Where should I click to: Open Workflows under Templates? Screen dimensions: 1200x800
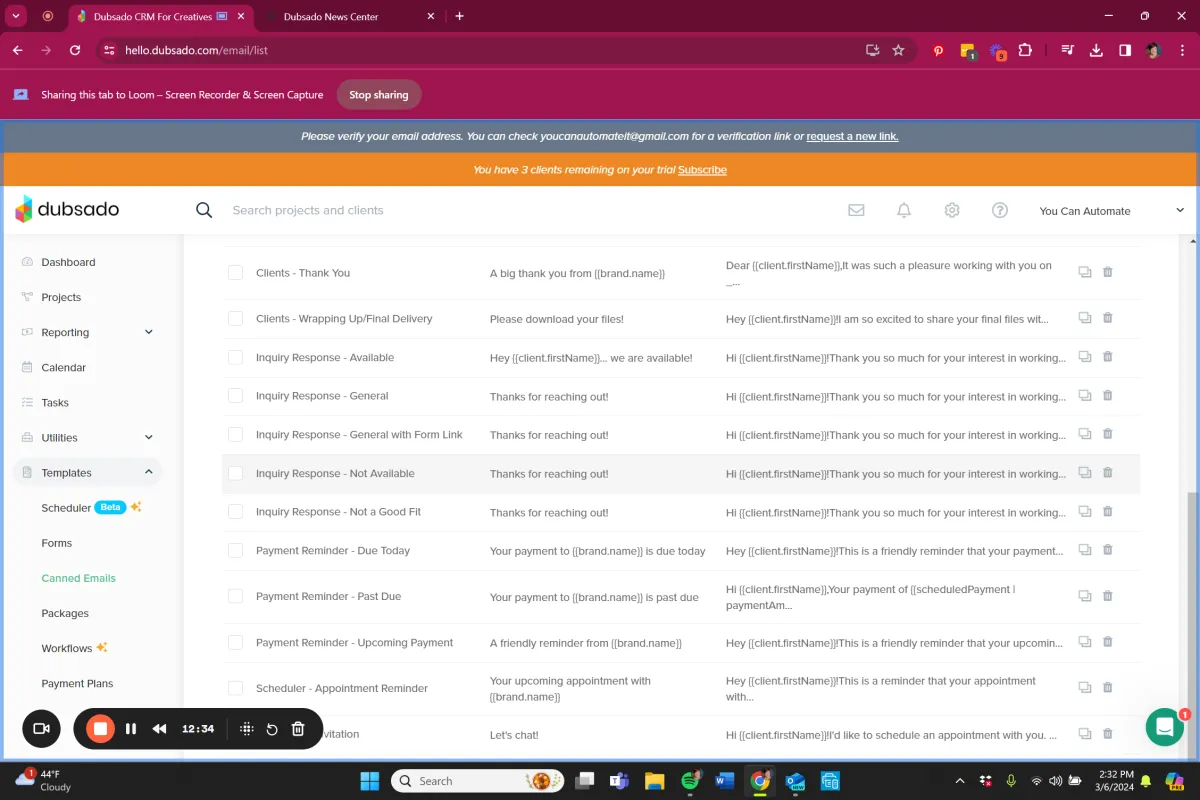[67, 648]
